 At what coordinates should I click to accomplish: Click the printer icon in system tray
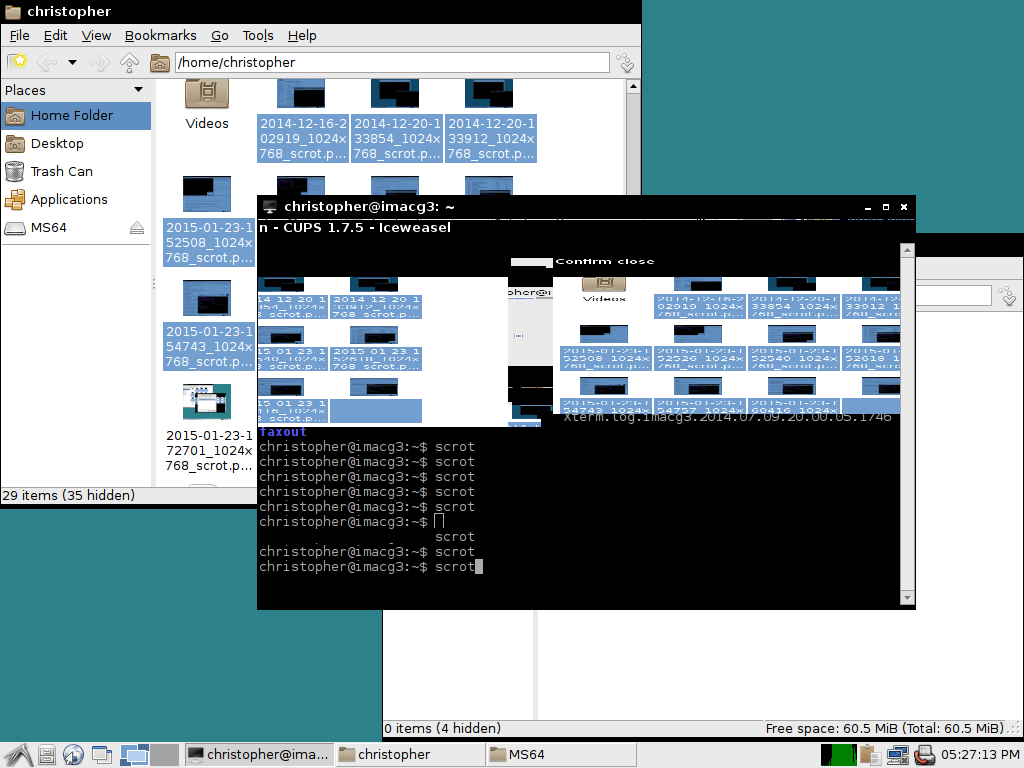925,754
